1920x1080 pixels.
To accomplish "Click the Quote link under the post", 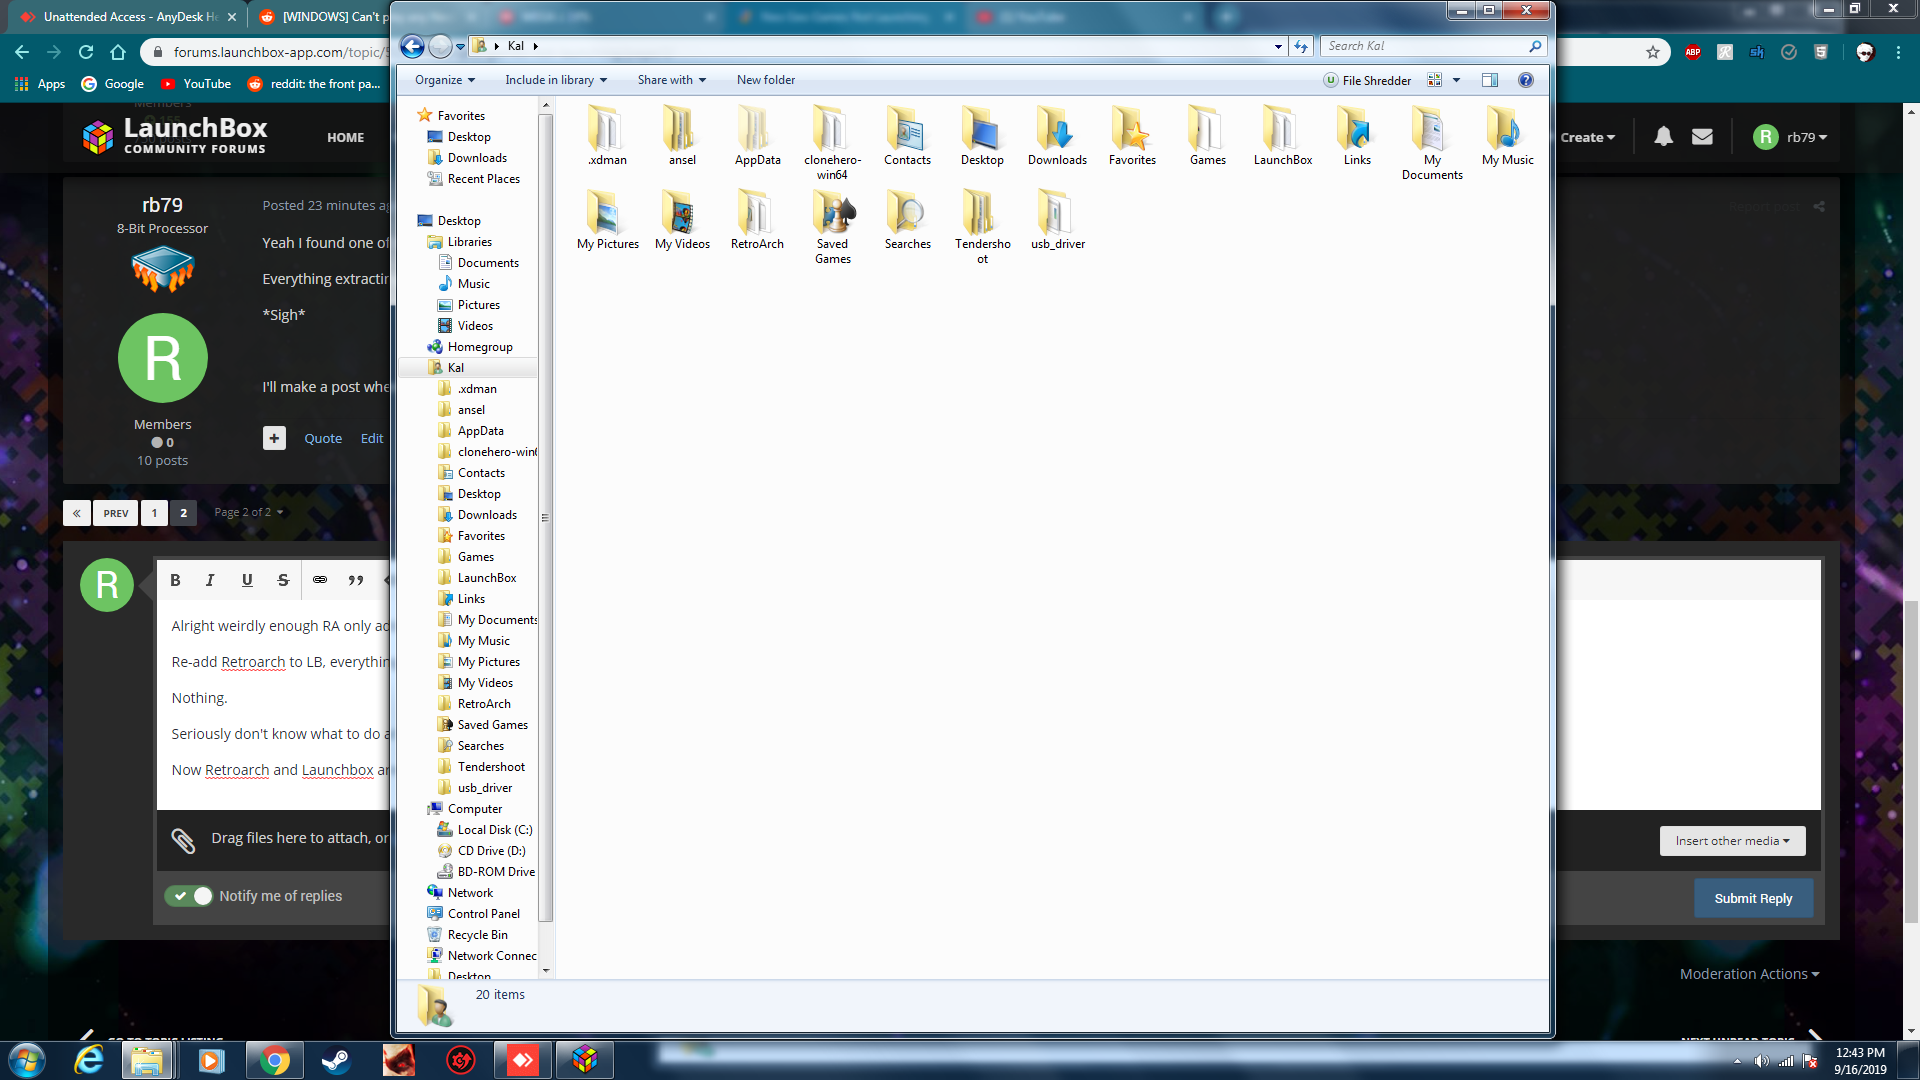I will (323, 438).
